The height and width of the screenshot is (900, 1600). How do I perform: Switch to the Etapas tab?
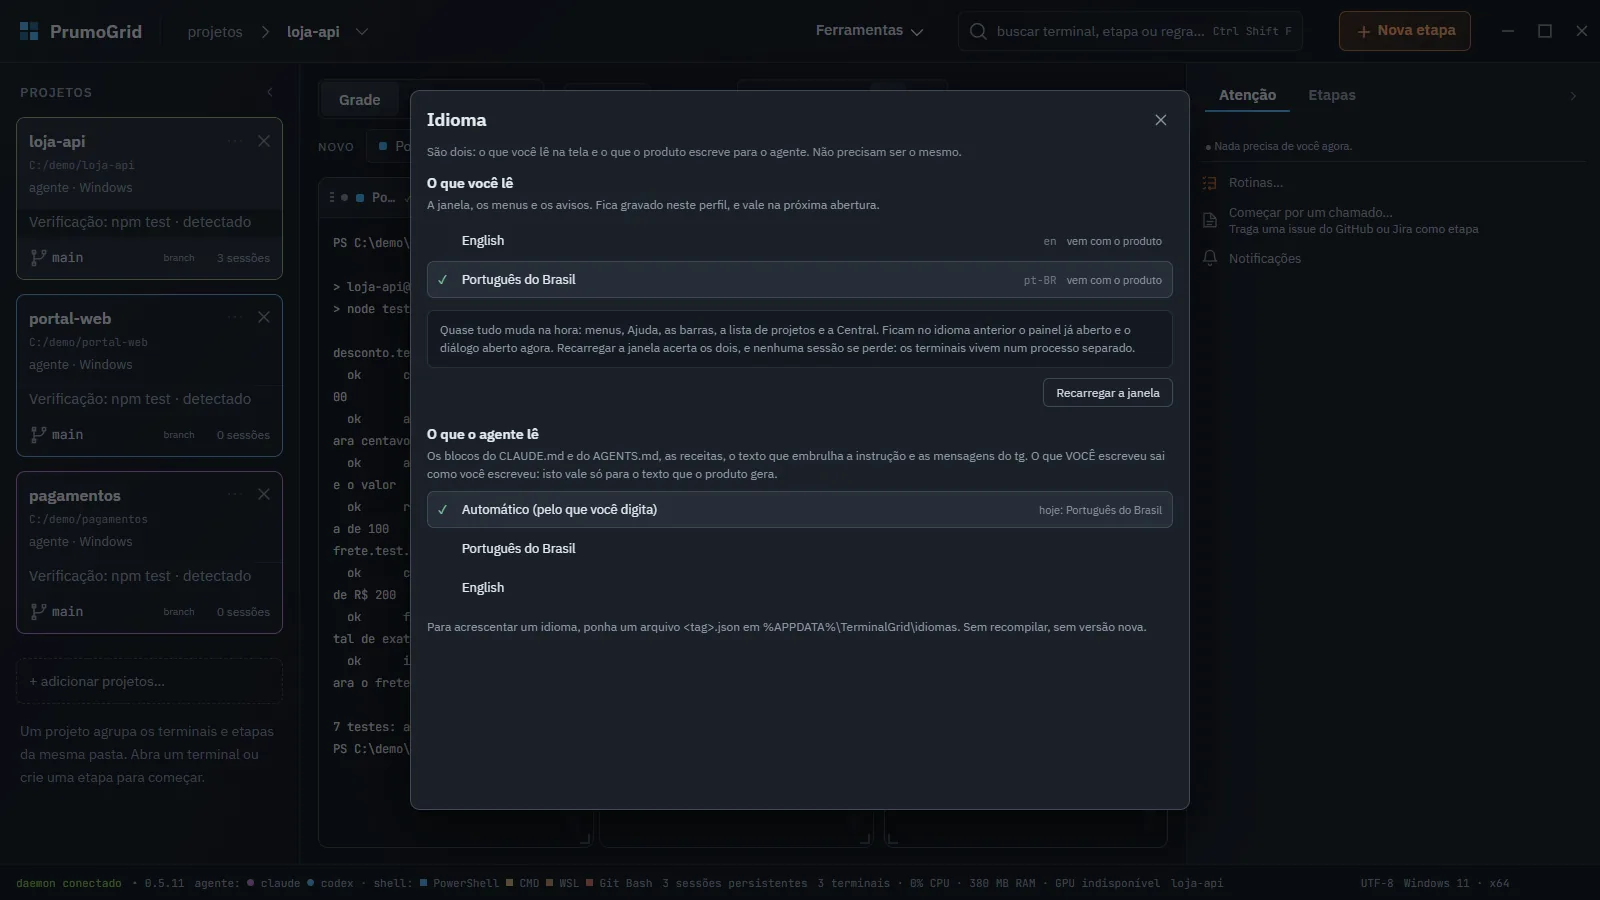[x=1332, y=95]
